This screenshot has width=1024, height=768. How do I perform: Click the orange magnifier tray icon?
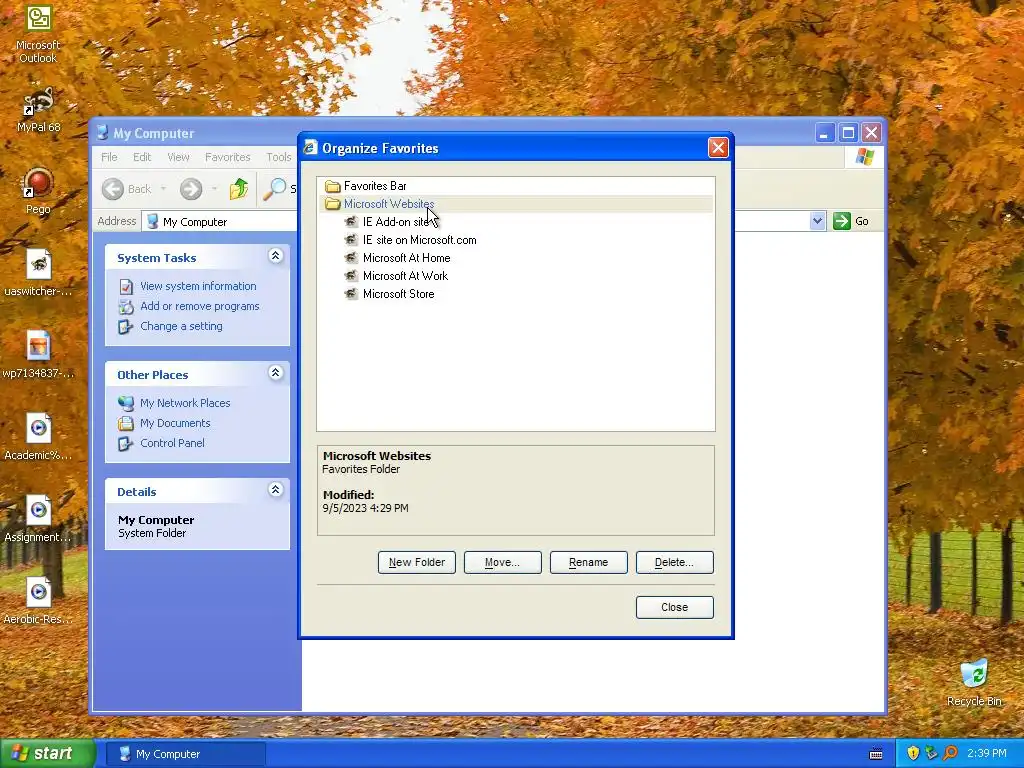click(950, 753)
